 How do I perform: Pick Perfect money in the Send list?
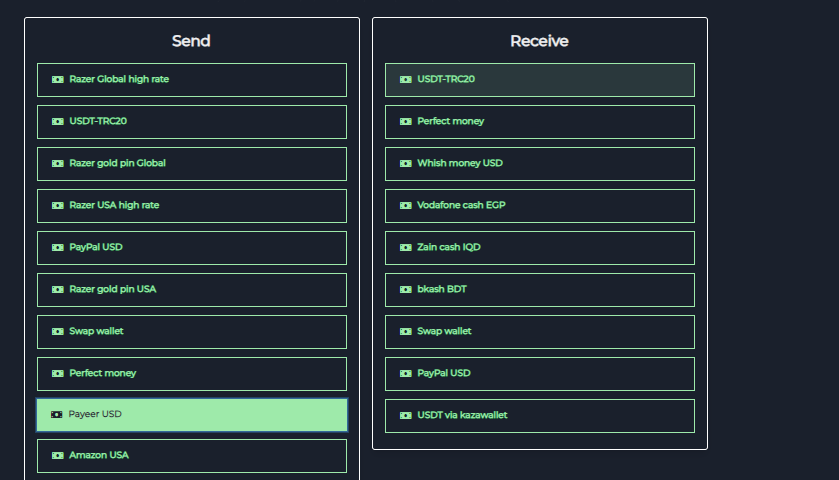pos(192,374)
